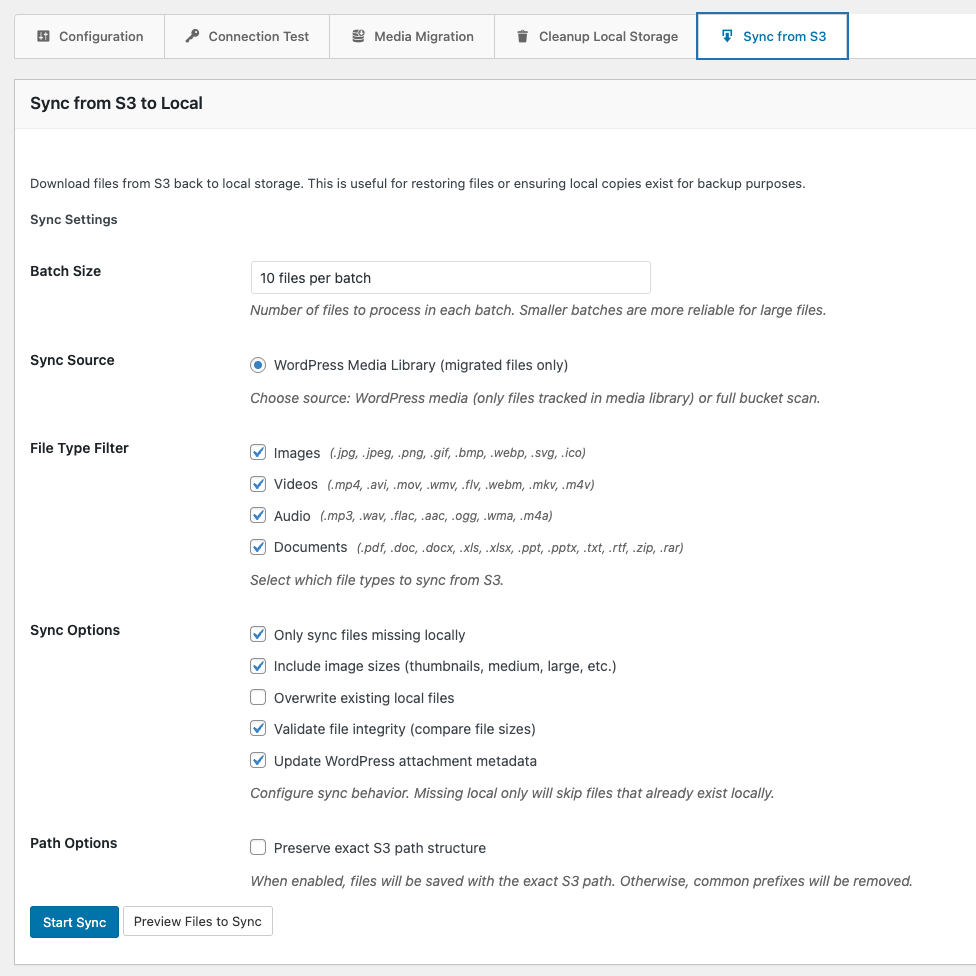The height and width of the screenshot is (976, 976).
Task: Click the Media Migration database icon
Action: point(358,36)
